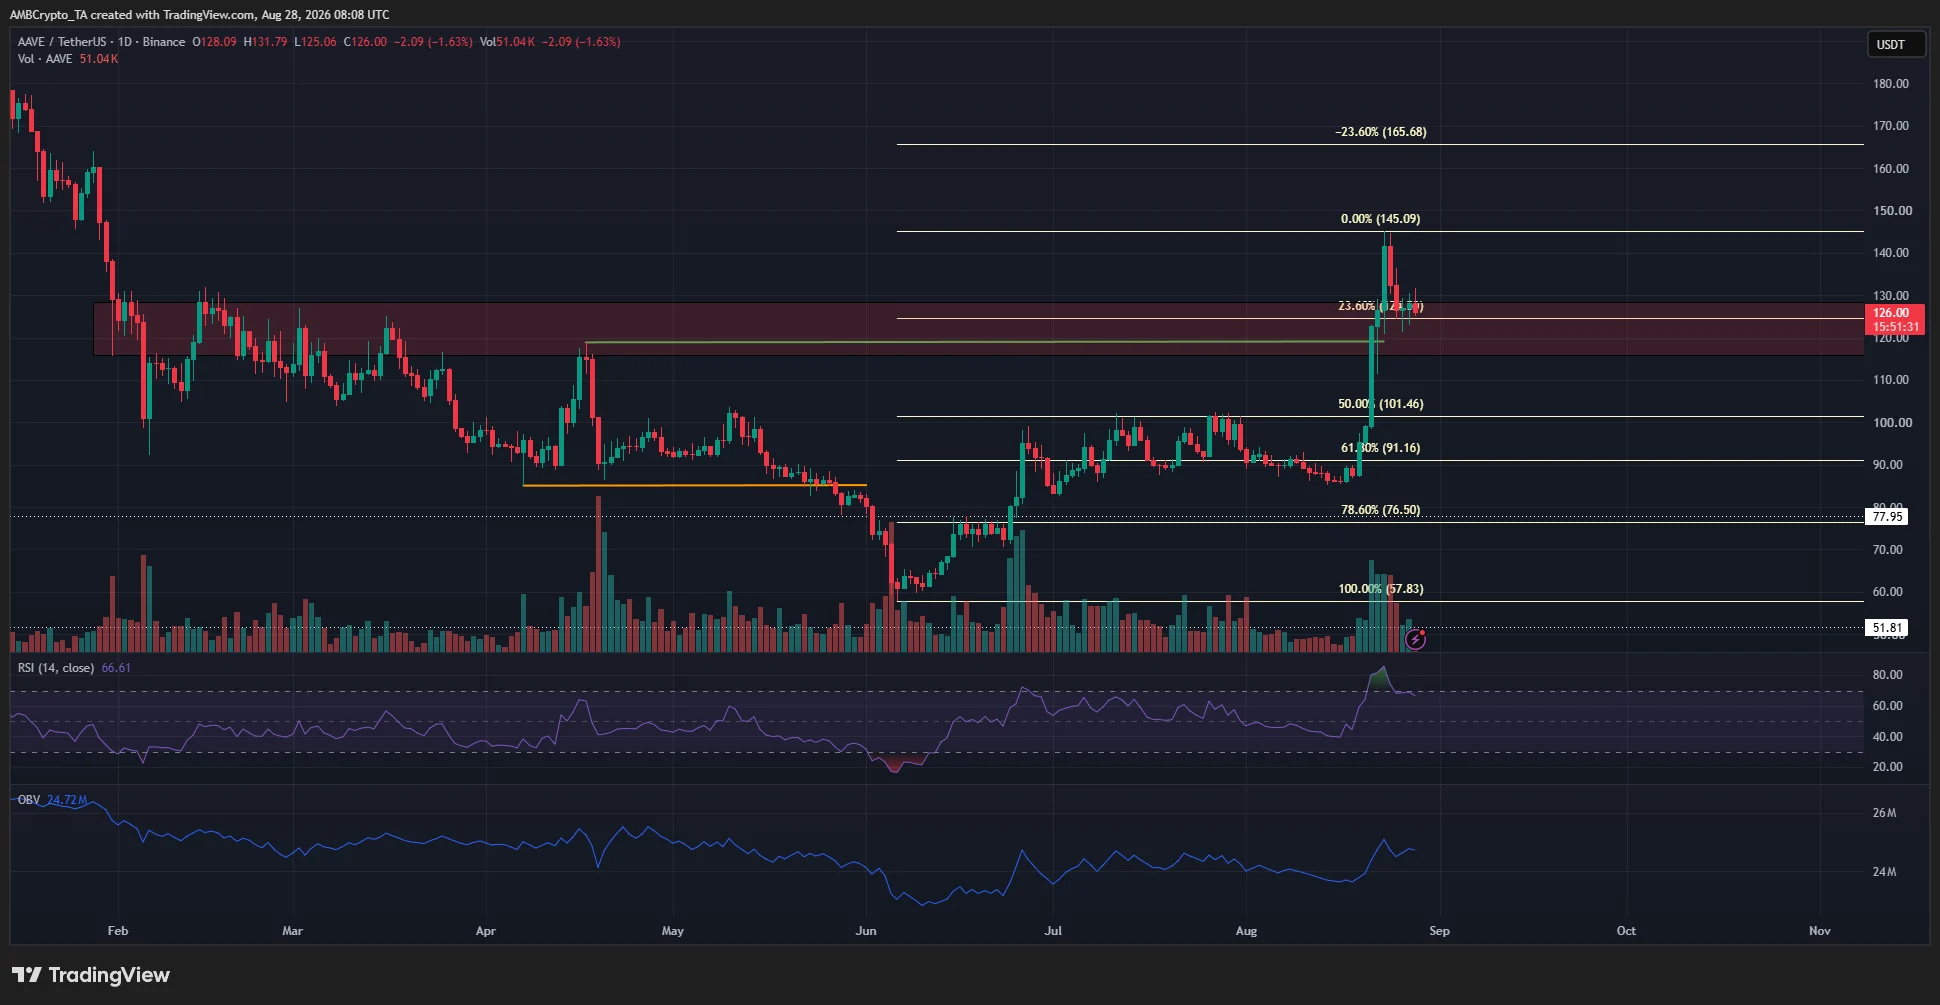Select the OBV indicator label

pyautogui.click(x=29, y=800)
